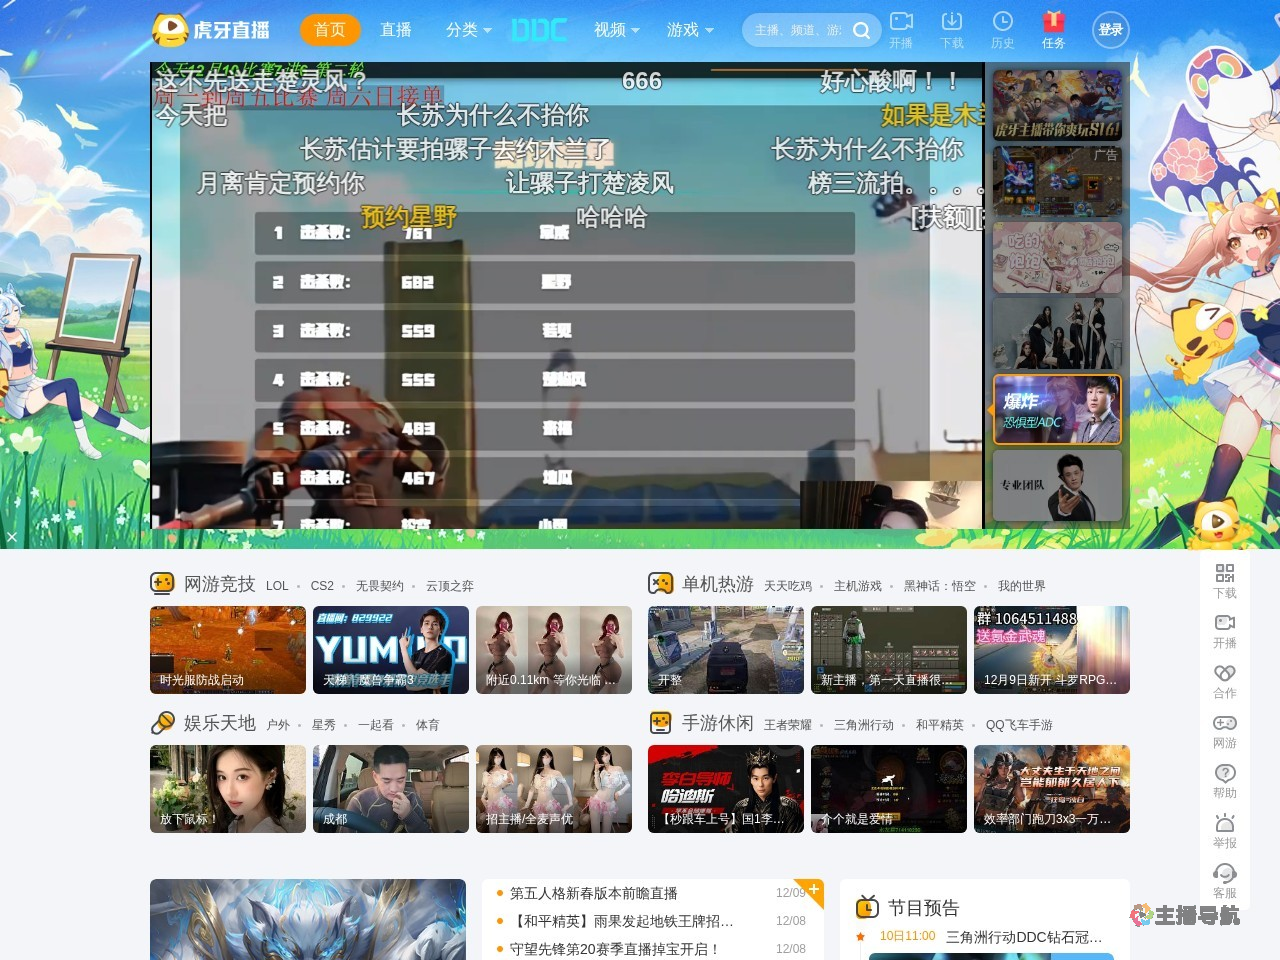Click the 登录 login button
The width and height of the screenshot is (1280, 960).
[x=1110, y=30]
